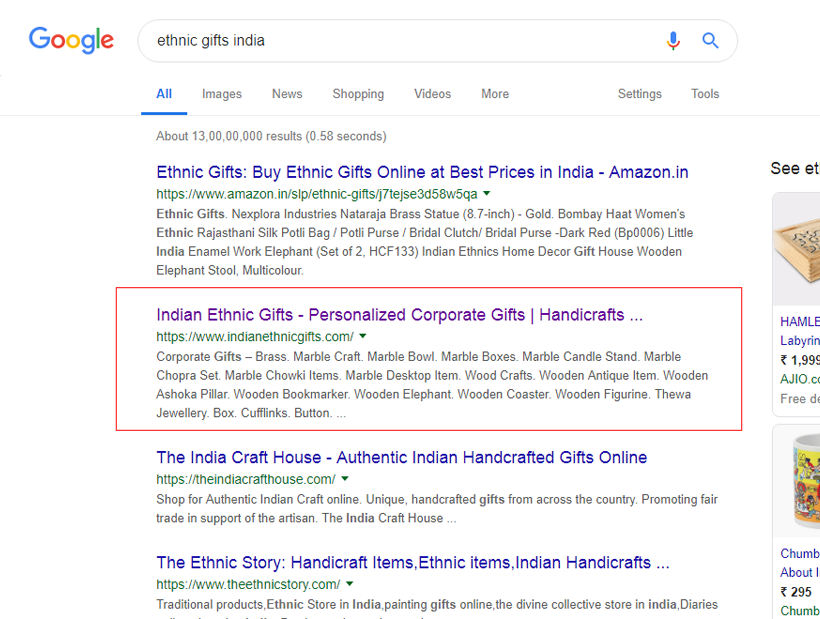This screenshot has width=820, height=619.
Task: Expand dropdown arrow beside amazon.in URL
Action: [486, 193]
